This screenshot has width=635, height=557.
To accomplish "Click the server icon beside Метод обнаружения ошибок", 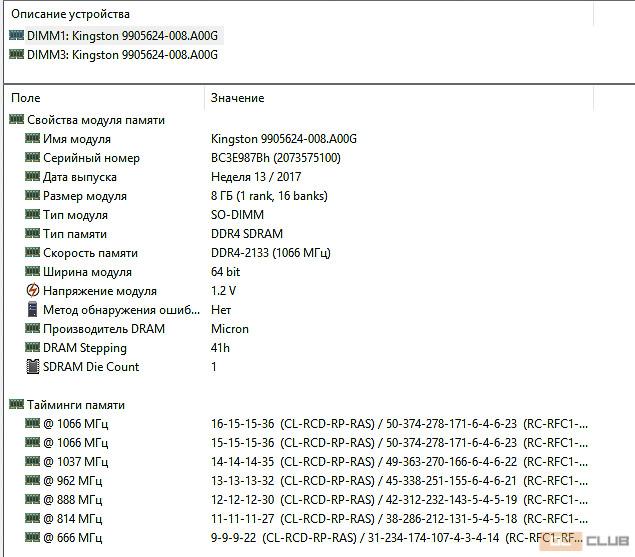I will (x=33, y=309).
